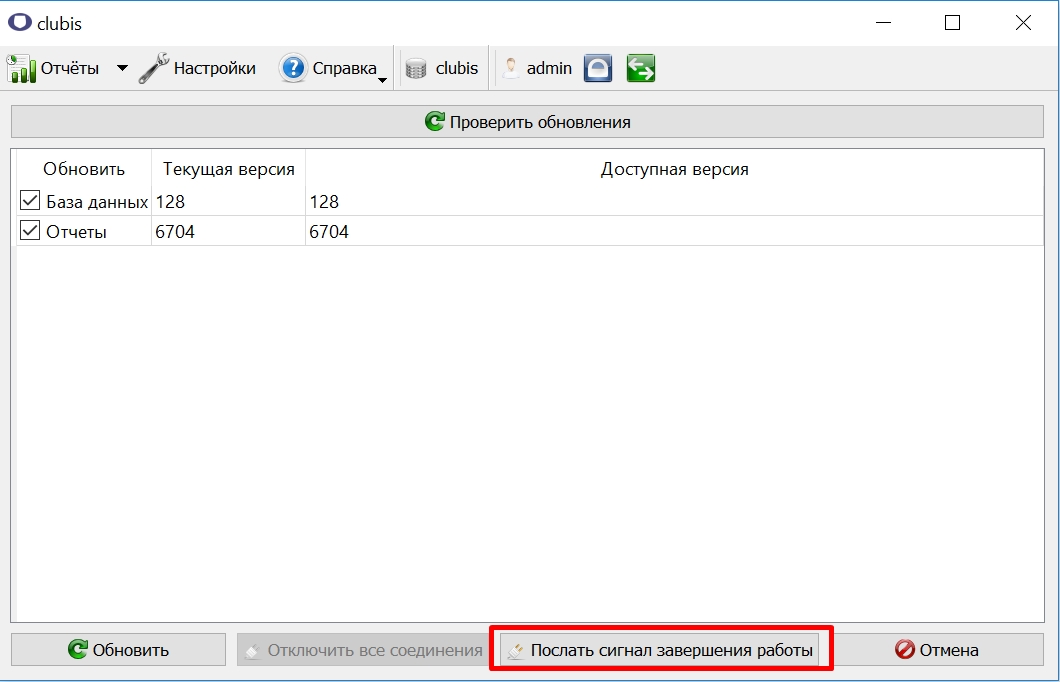
Task: Open the Отчёты reports button
Action: (x=53, y=68)
